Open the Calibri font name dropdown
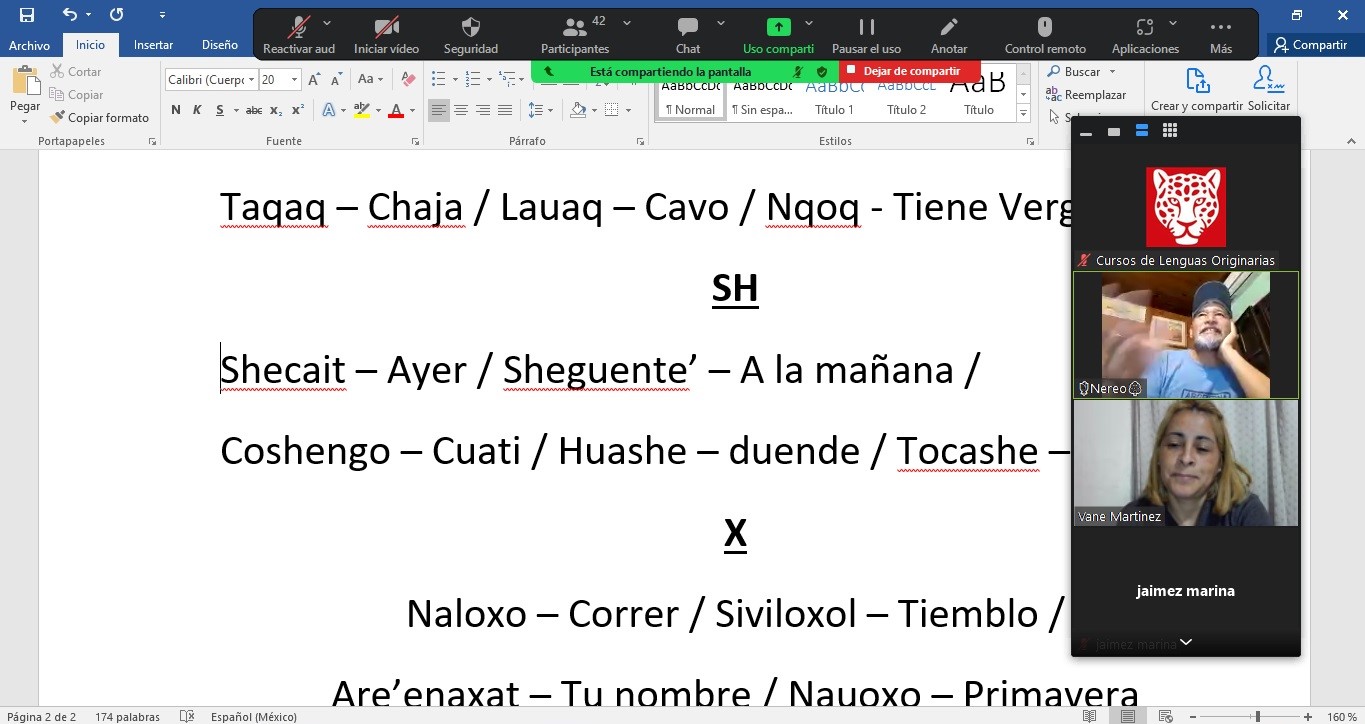The height and width of the screenshot is (724, 1365). coord(250,80)
